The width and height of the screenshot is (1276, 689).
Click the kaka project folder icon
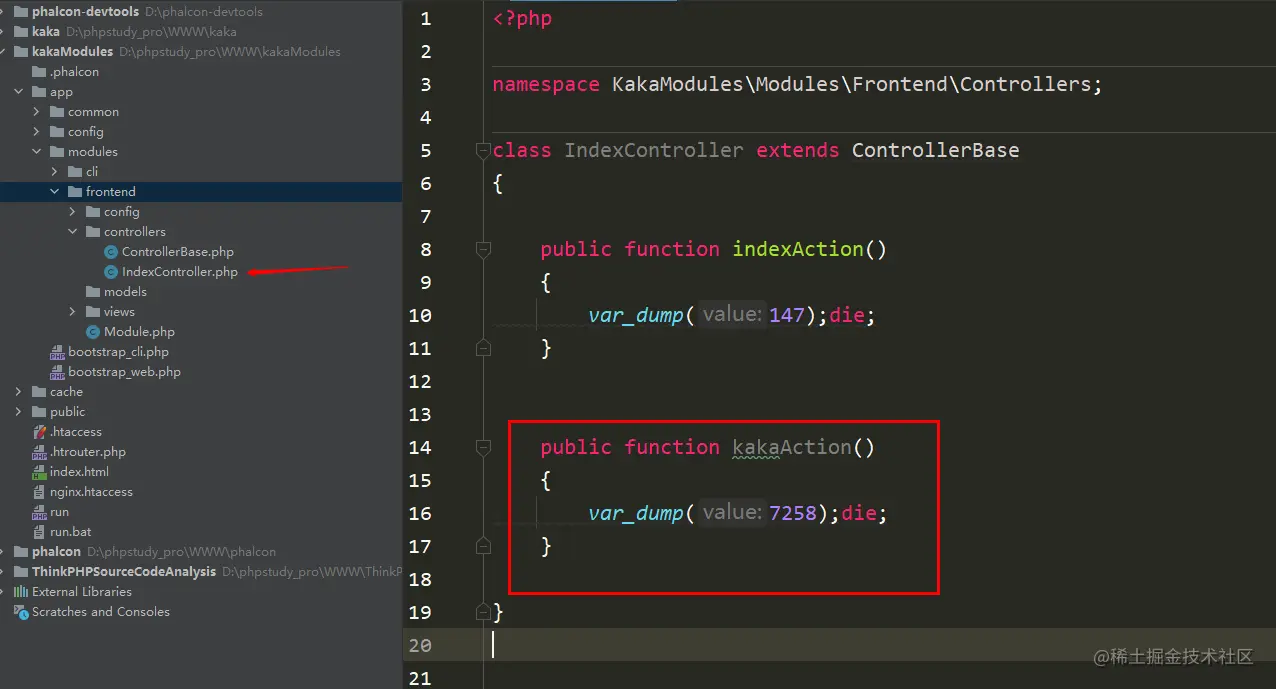click(21, 32)
